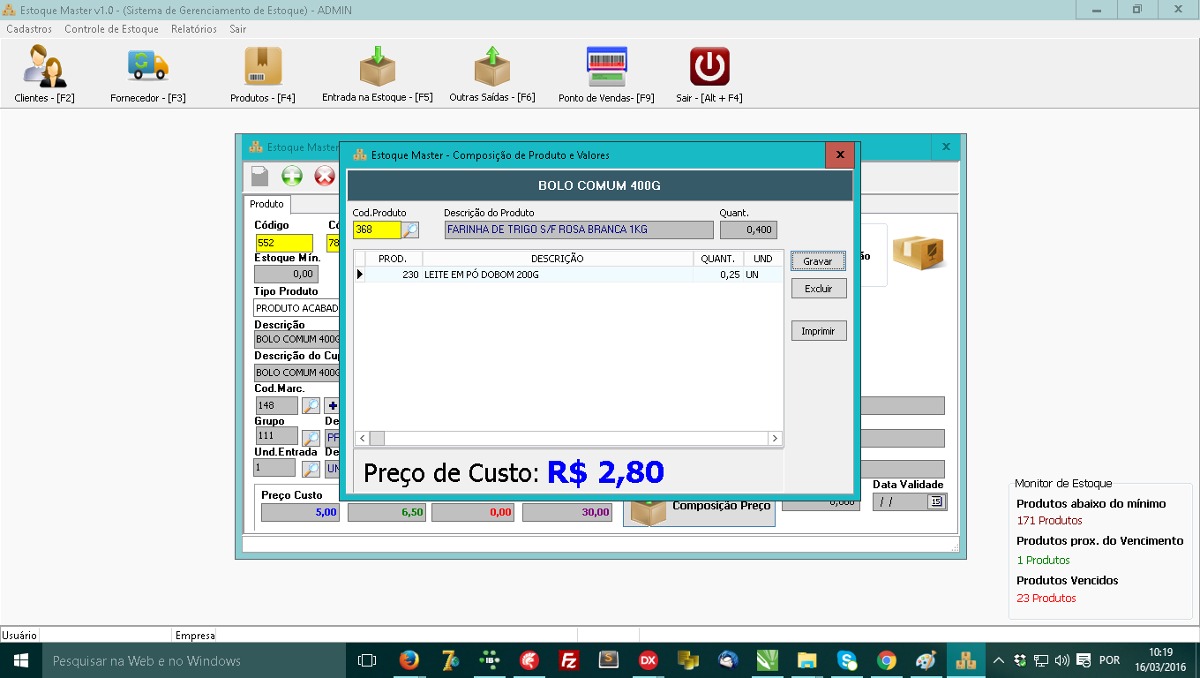Click the Windows search box
The width and height of the screenshot is (1200, 678).
pyautogui.click(x=194, y=660)
